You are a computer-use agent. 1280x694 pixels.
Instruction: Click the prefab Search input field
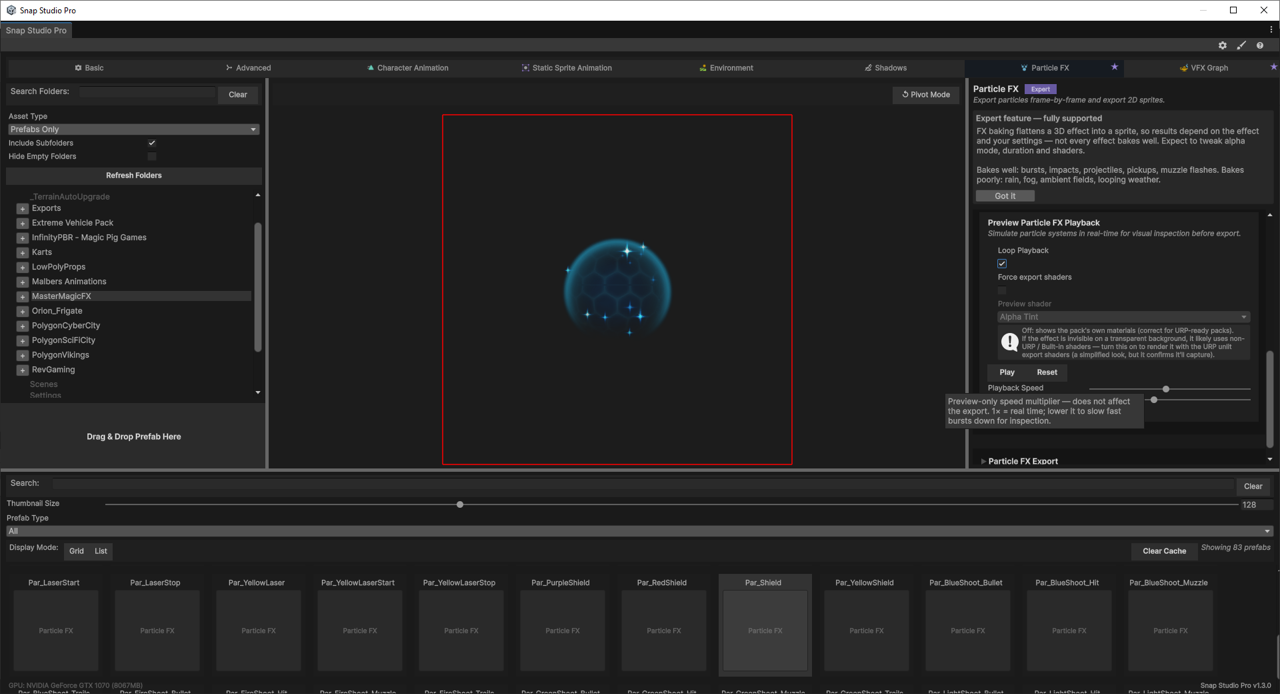tap(643, 484)
